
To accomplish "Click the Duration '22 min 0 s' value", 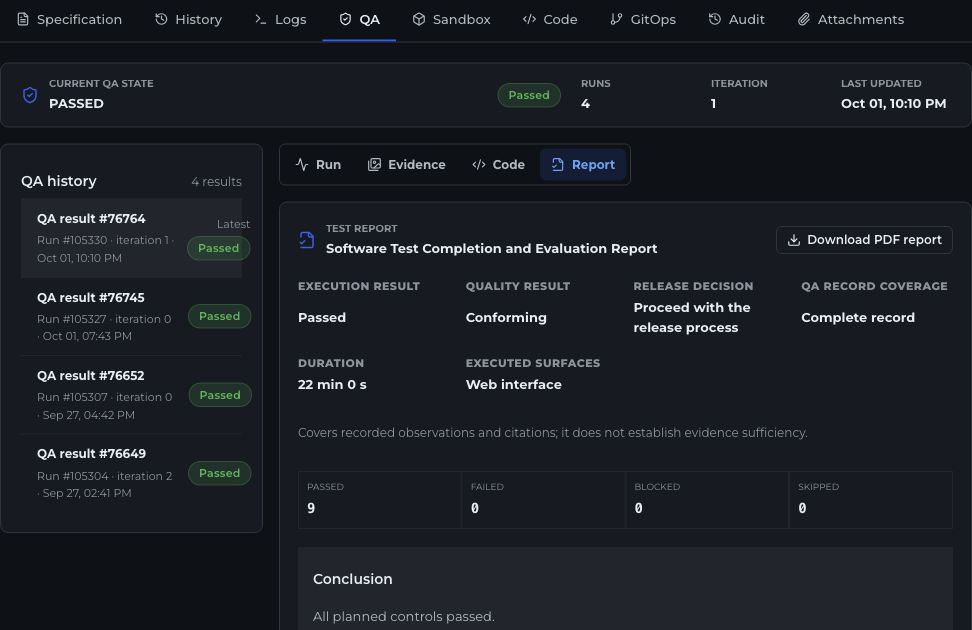I will (x=332, y=384).
